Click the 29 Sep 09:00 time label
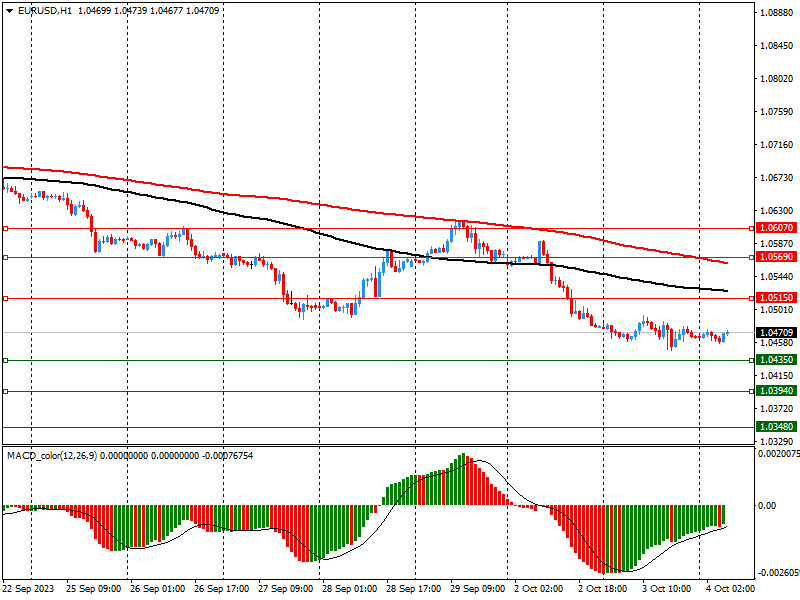Image resolution: width=800 pixels, height=600 pixels. (x=476, y=590)
